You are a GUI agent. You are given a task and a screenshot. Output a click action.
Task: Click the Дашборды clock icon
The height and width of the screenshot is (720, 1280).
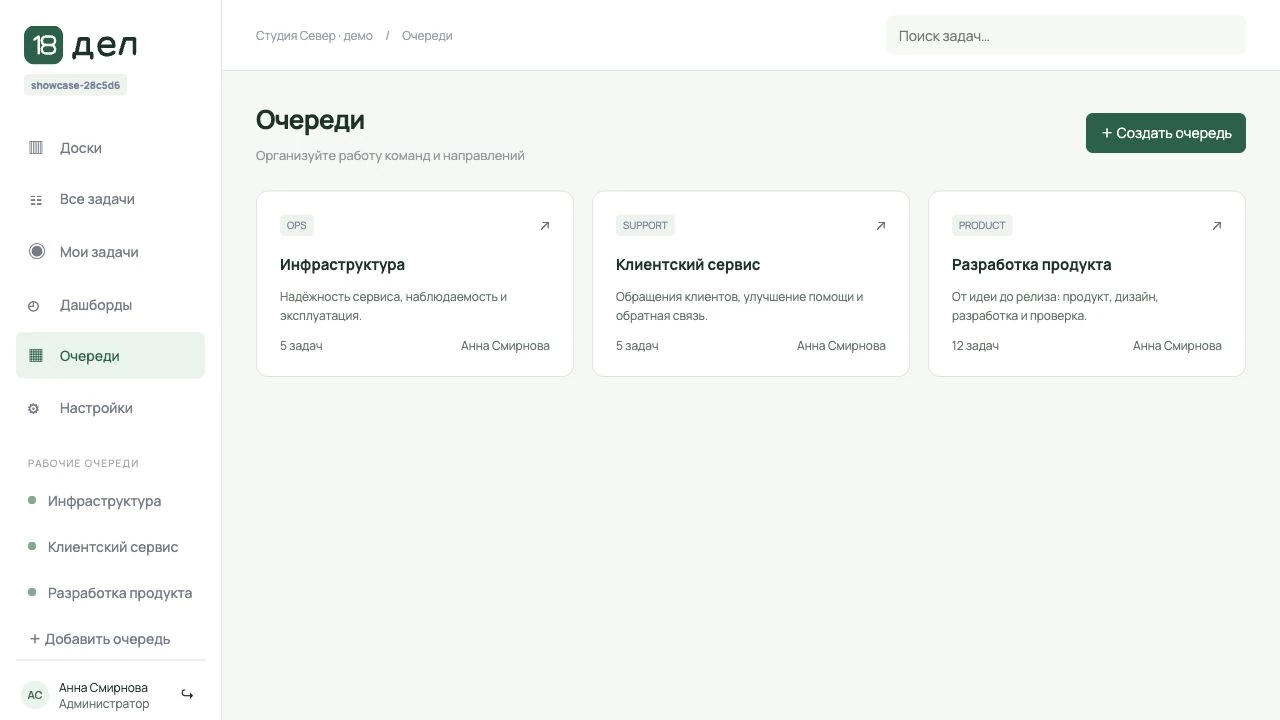point(33,306)
